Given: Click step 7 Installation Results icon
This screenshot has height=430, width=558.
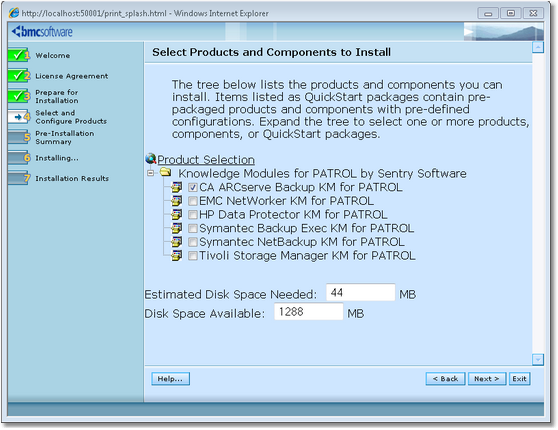Looking at the screenshot, I should pyautogui.click(x=19, y=178).
